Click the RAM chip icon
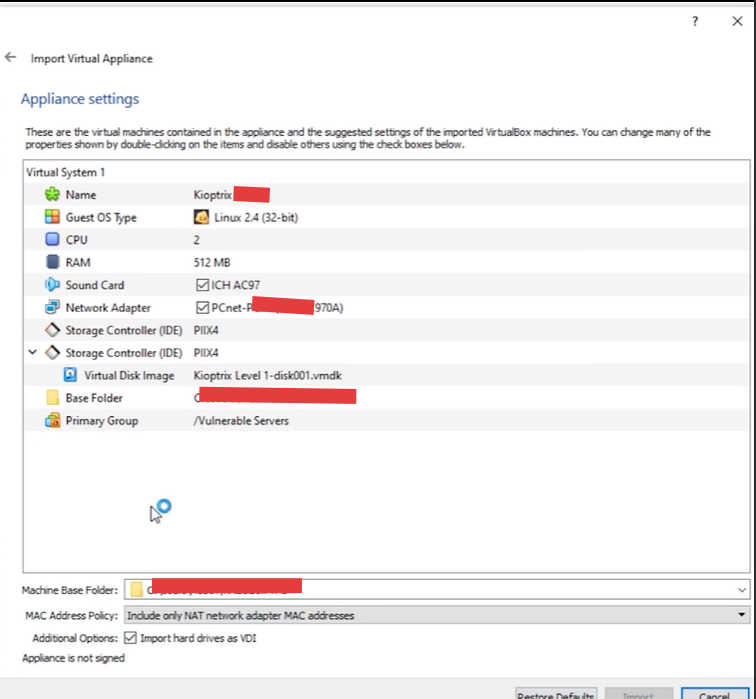756x699 pixels. click(x=52, y=262)
